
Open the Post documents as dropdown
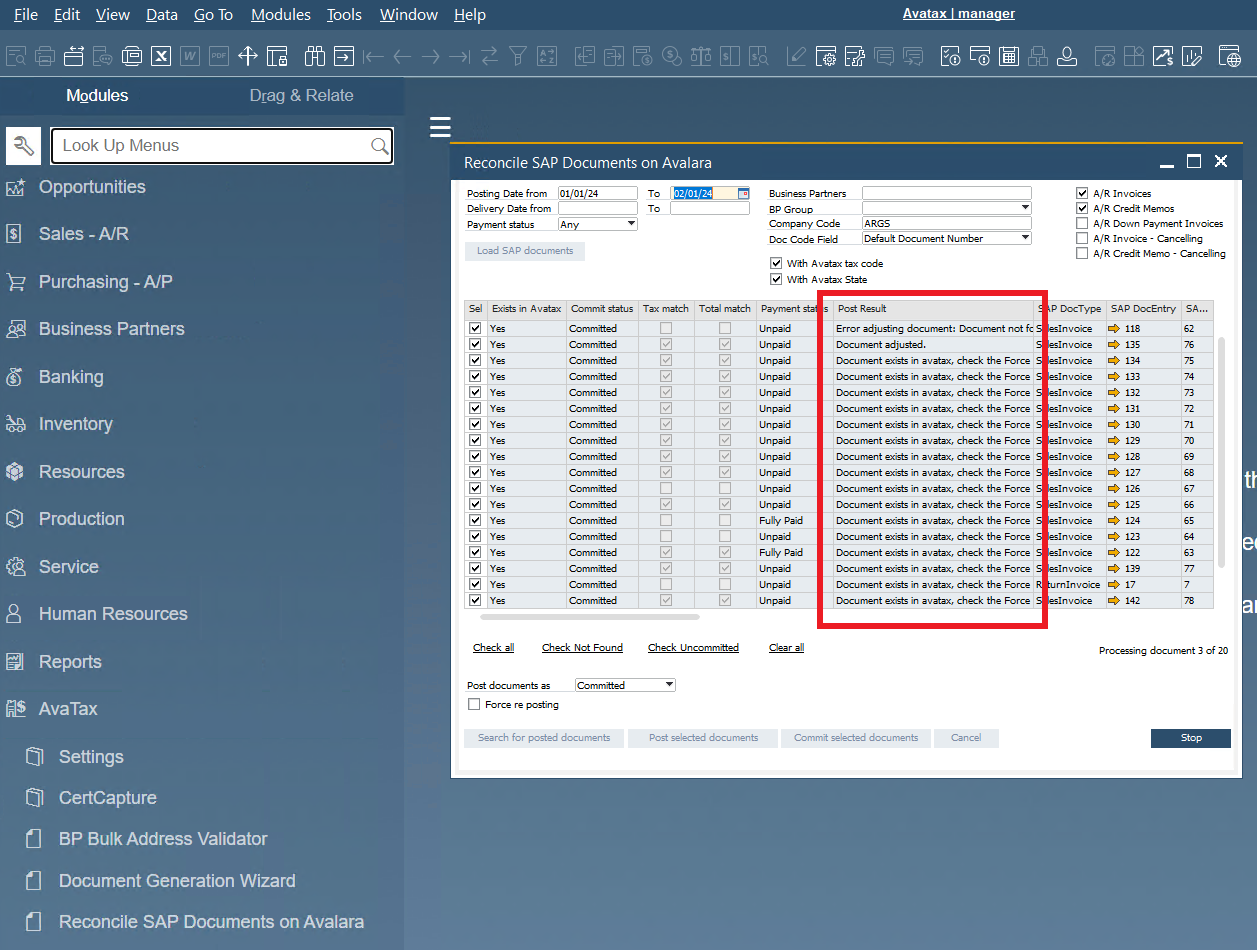pos(626,685)
